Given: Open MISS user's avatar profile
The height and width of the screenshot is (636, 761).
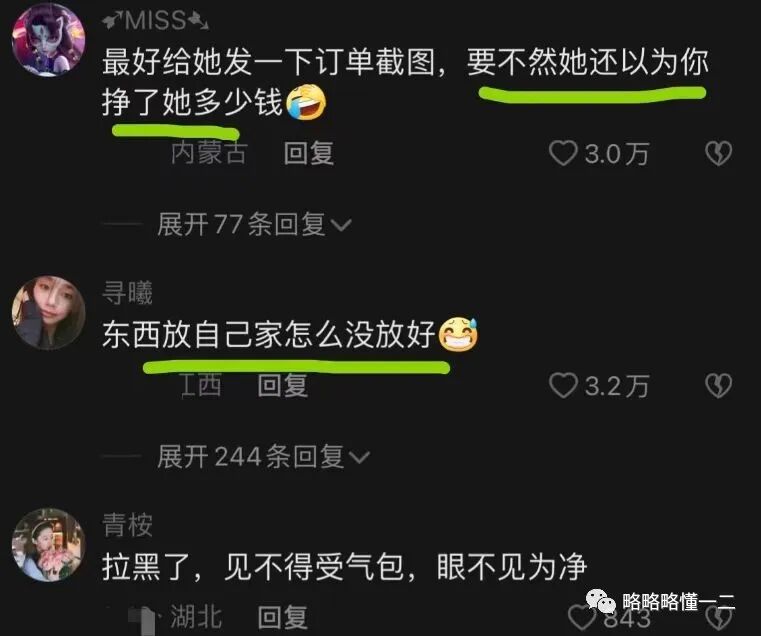Looking at the screenshot, I should point(49,40).
